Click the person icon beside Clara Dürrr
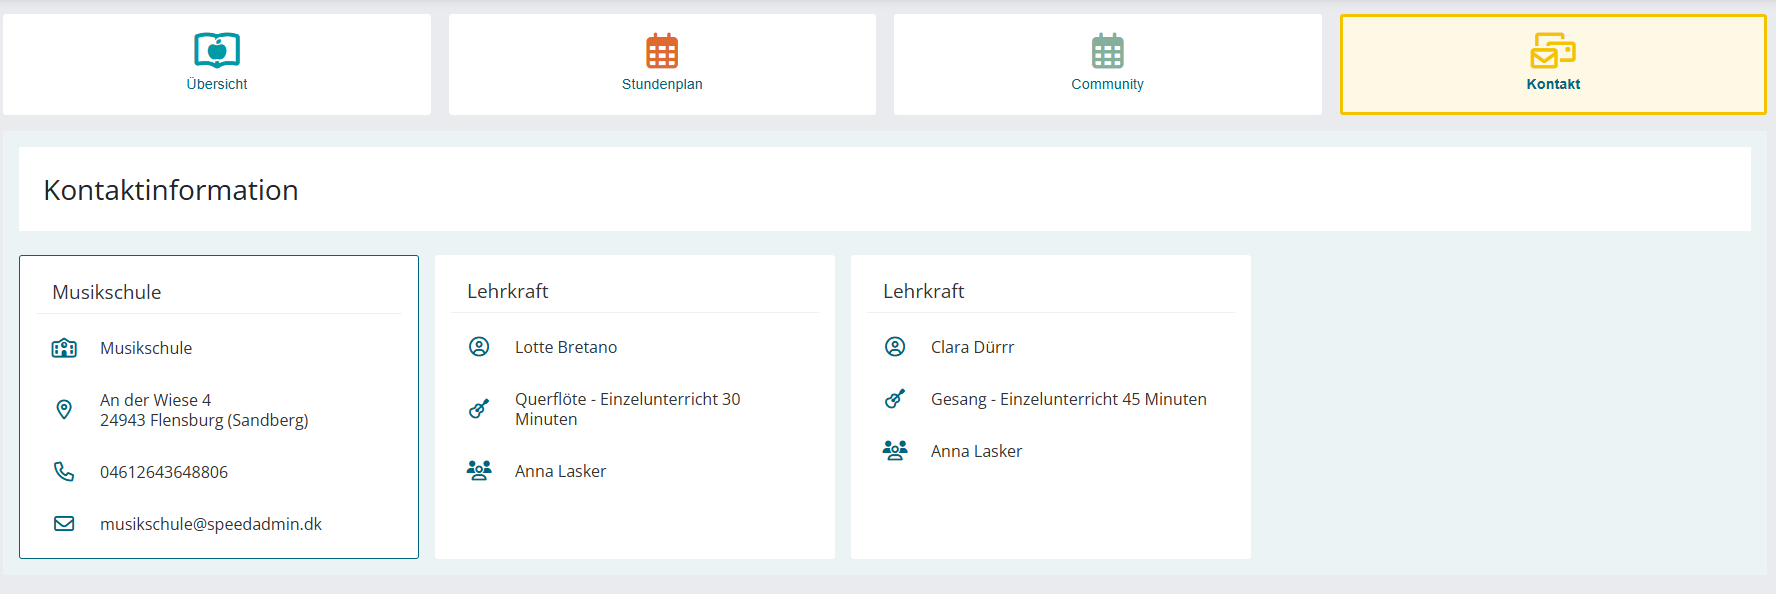Screen dimensions: 1776x594 [x=895, y=347]
